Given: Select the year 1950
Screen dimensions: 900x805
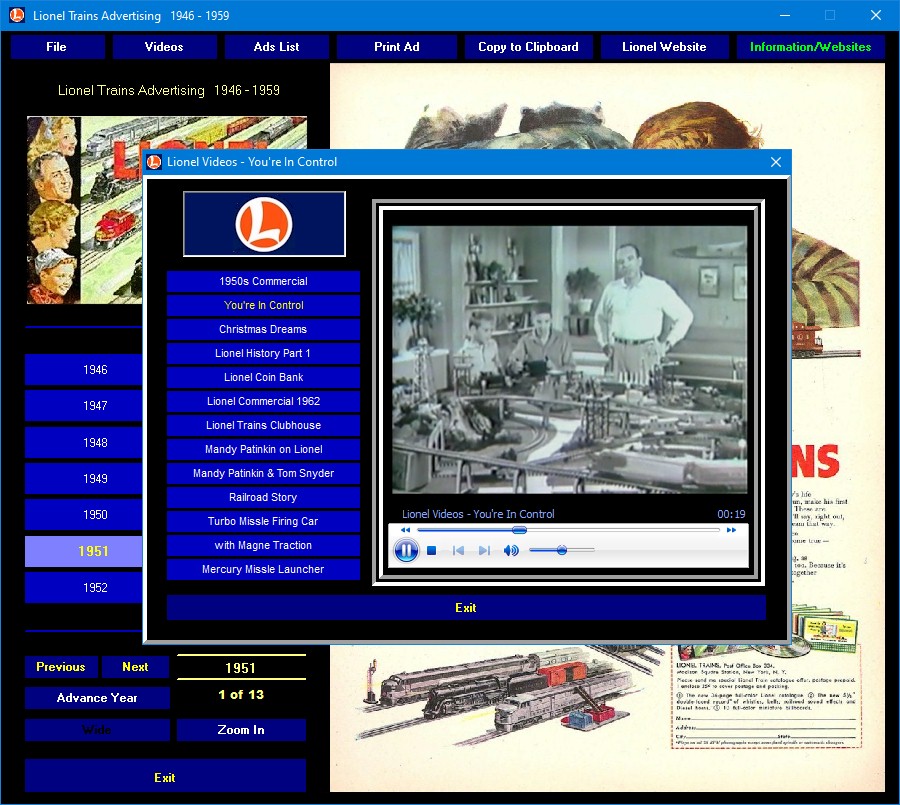Looking at the screenshot, I should (84, 515).
